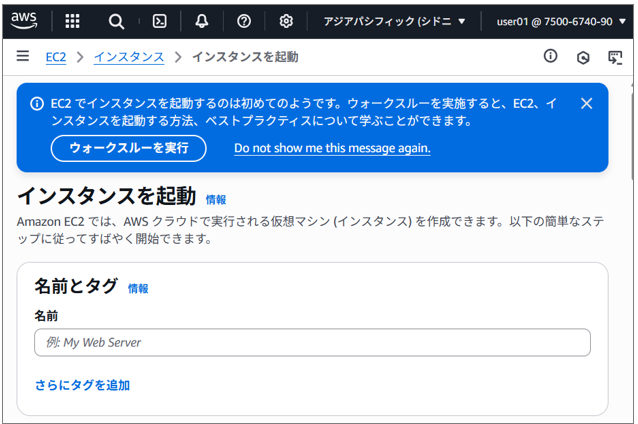Open the AWS home logo
Image resolution: width=638 pixels, height=424 pixels.
(x=24, y=21)
